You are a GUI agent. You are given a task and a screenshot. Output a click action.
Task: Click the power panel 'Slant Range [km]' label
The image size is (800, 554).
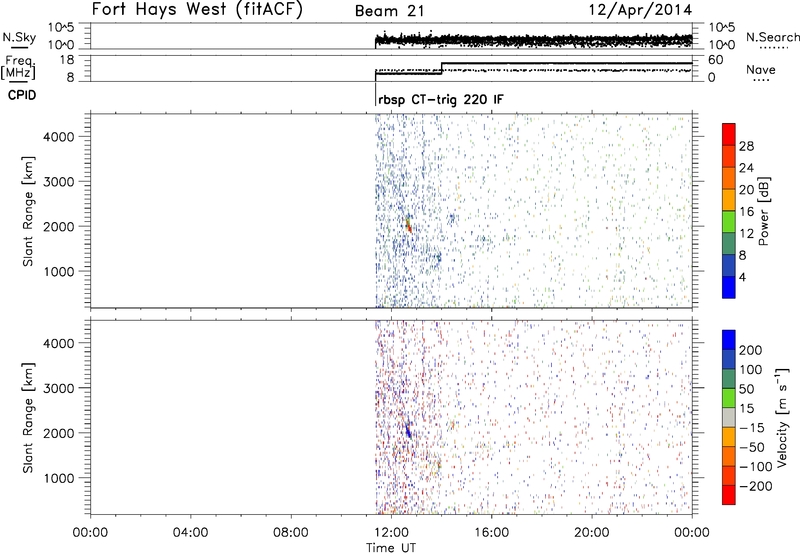pos(28,211)
